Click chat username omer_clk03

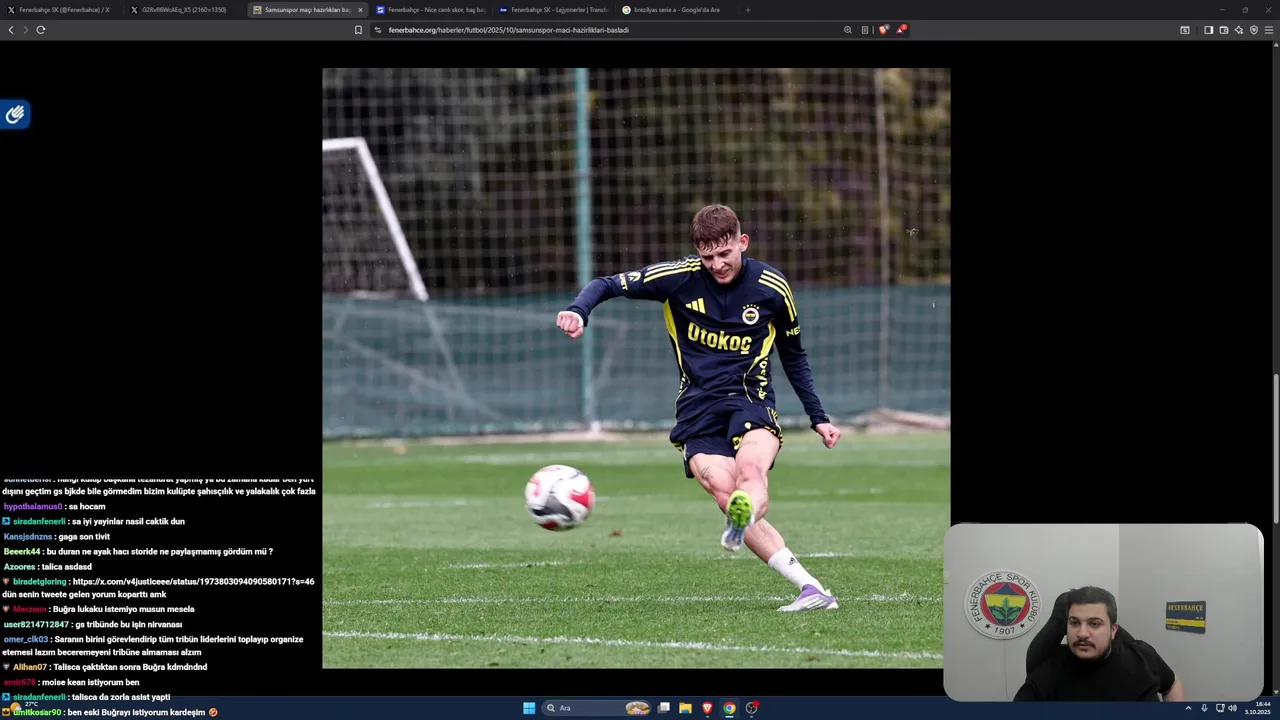[26, 639]
